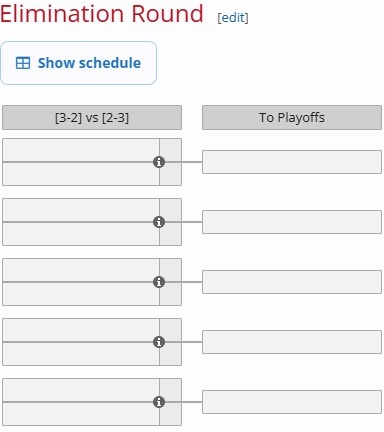Select the To Playoffs column header

(292, 117)
